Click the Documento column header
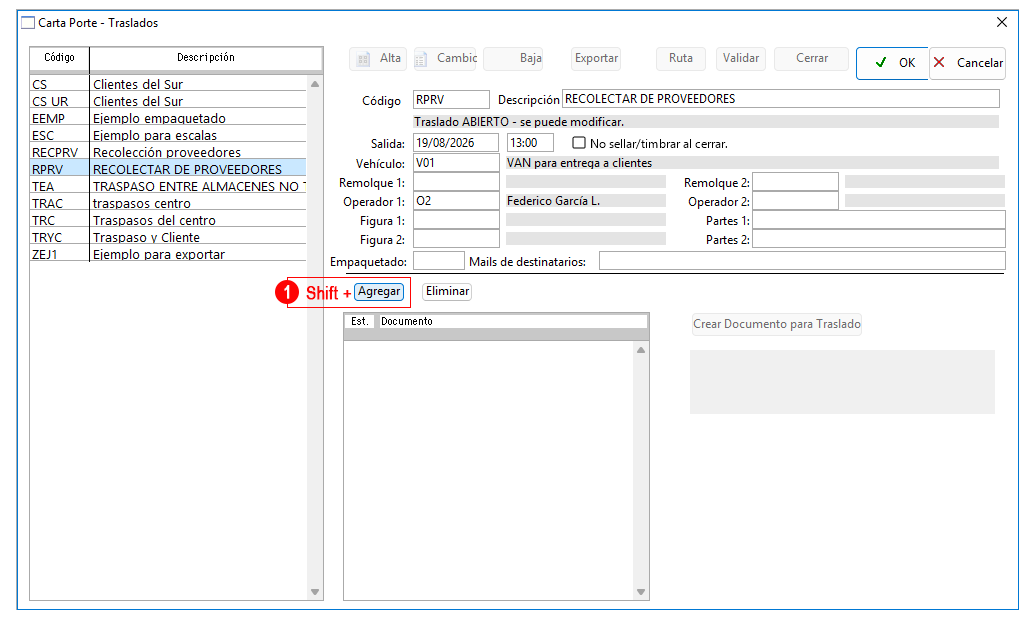The height and width of the screenshot is (623, 1033). pyautogui.click(x=512, y=321)
